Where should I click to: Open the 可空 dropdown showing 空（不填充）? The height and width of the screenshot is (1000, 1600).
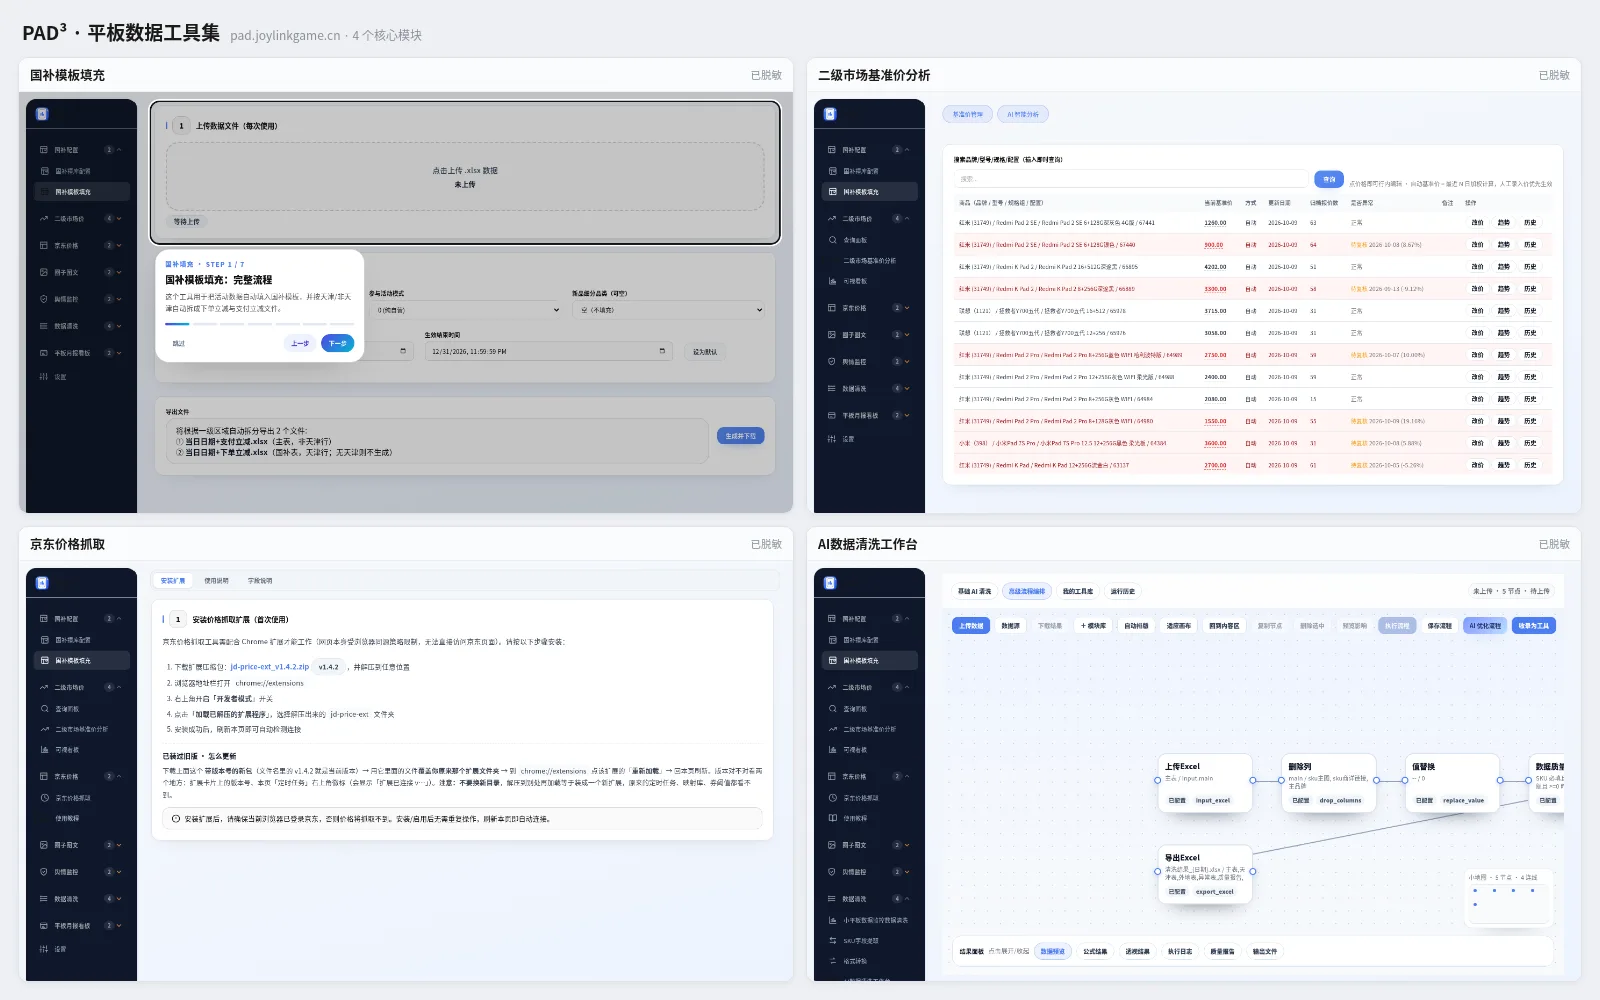pyautogui.click(x=670, y=310)
